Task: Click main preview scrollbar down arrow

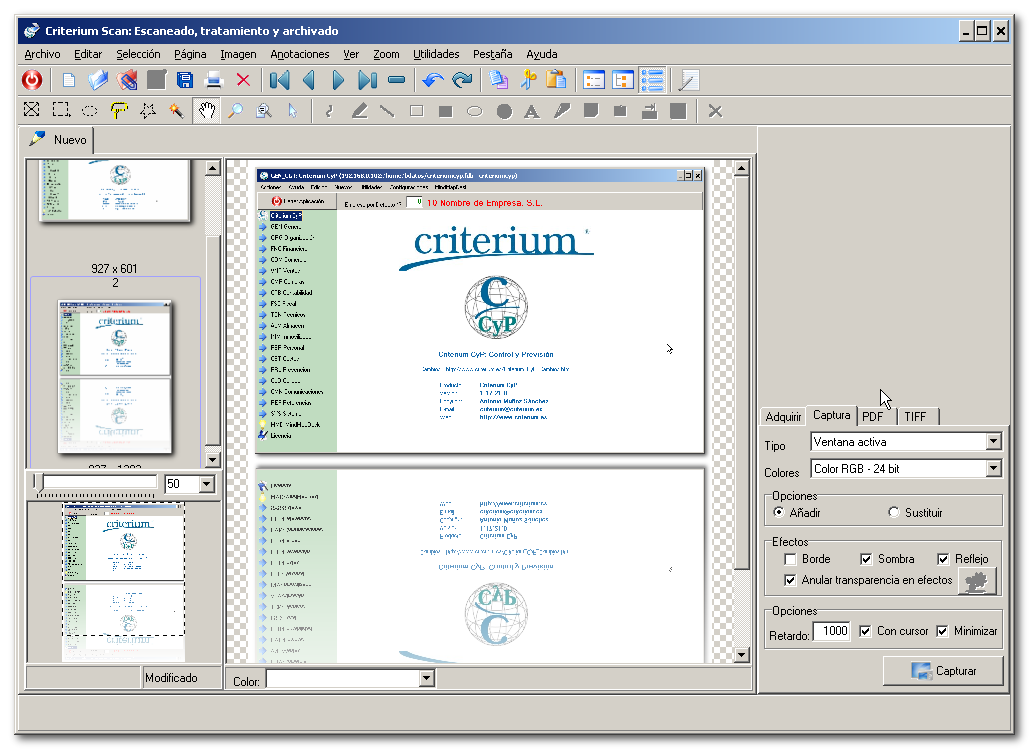Action: point(742,654)
